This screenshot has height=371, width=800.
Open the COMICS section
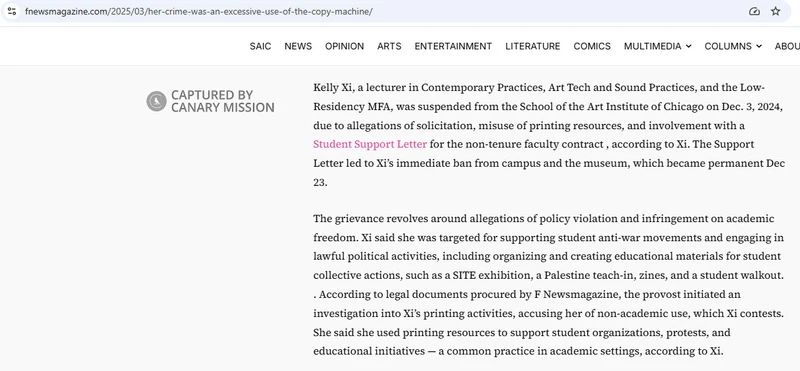point(592,46)
